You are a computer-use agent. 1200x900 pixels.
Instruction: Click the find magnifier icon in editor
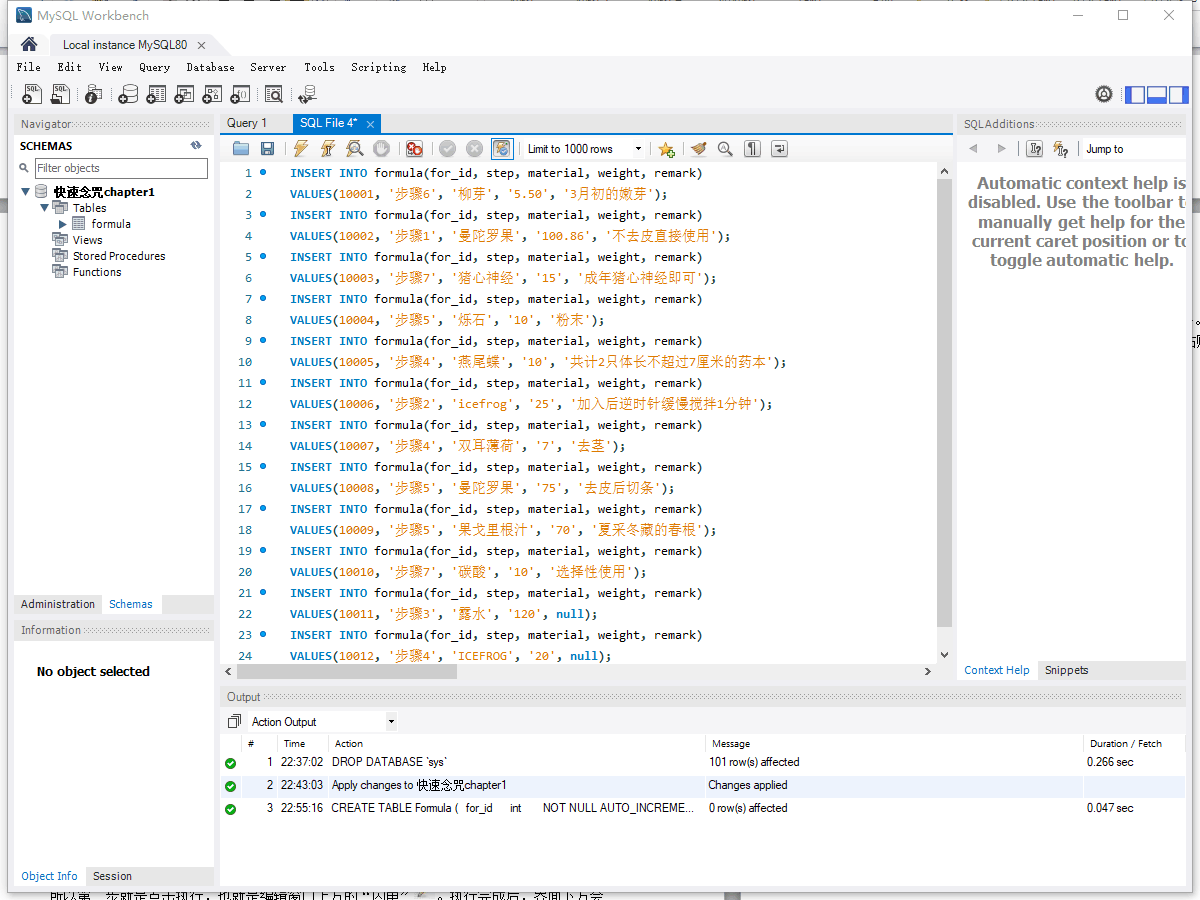click(725, 149)
